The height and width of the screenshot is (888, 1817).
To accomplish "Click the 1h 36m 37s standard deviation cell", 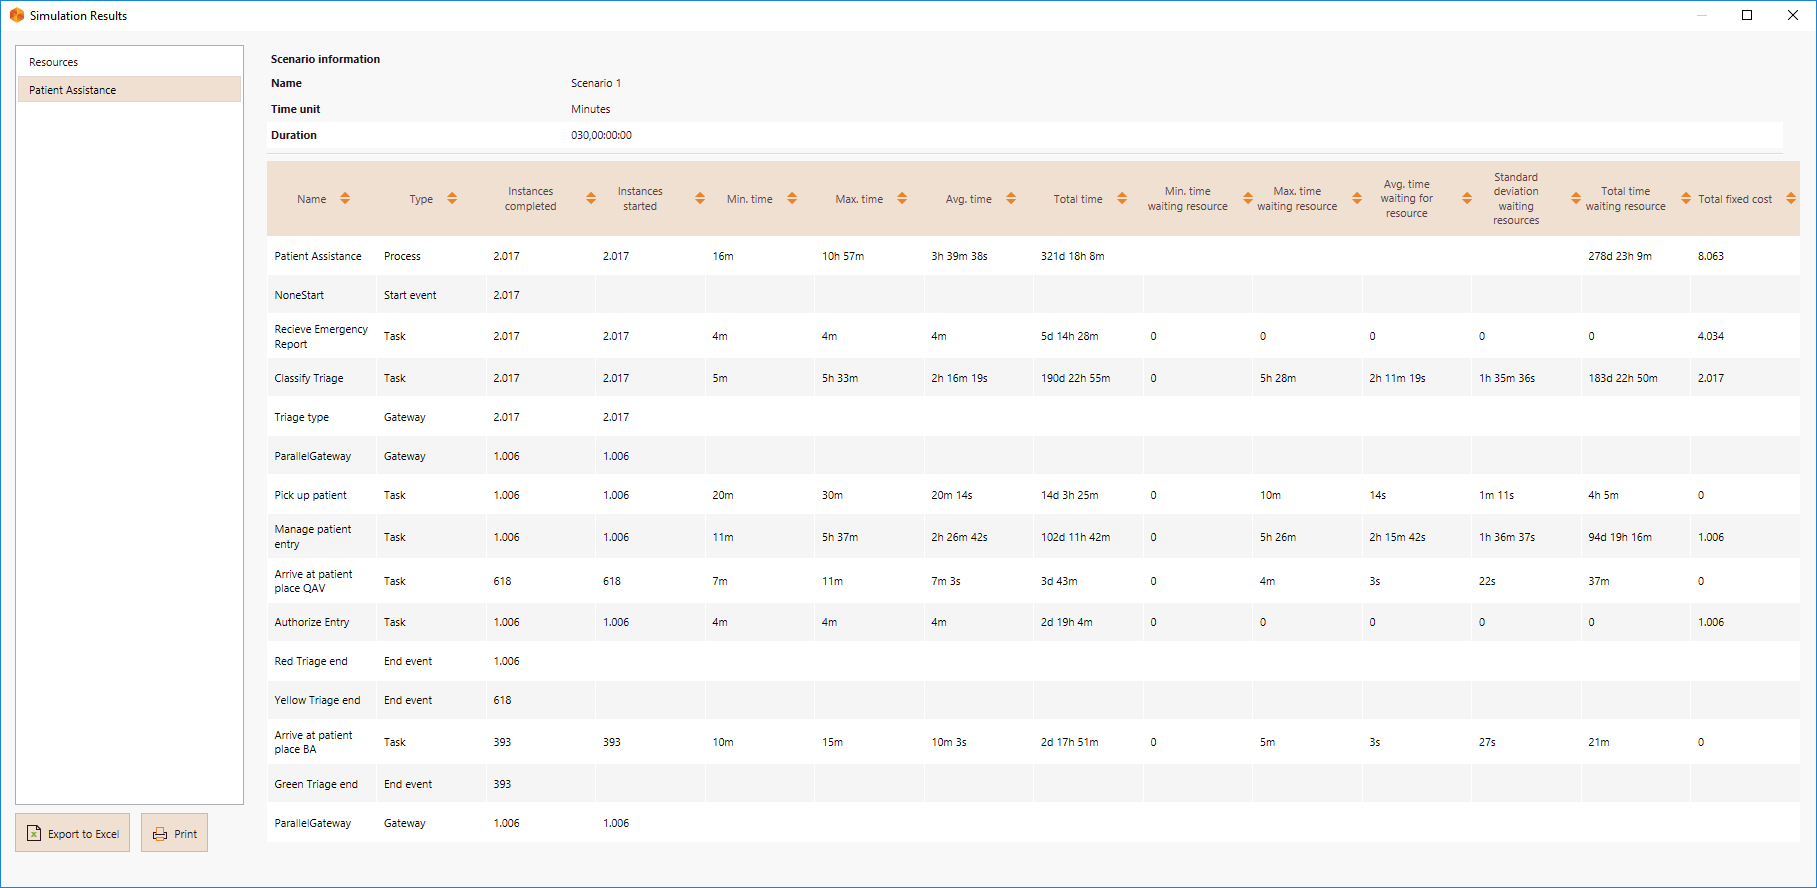I will [x=1507, y=537].
